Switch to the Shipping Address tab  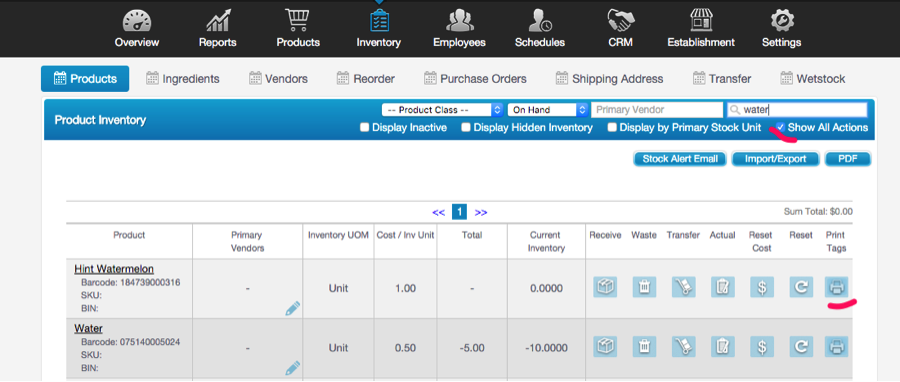(x=609, y=79)
